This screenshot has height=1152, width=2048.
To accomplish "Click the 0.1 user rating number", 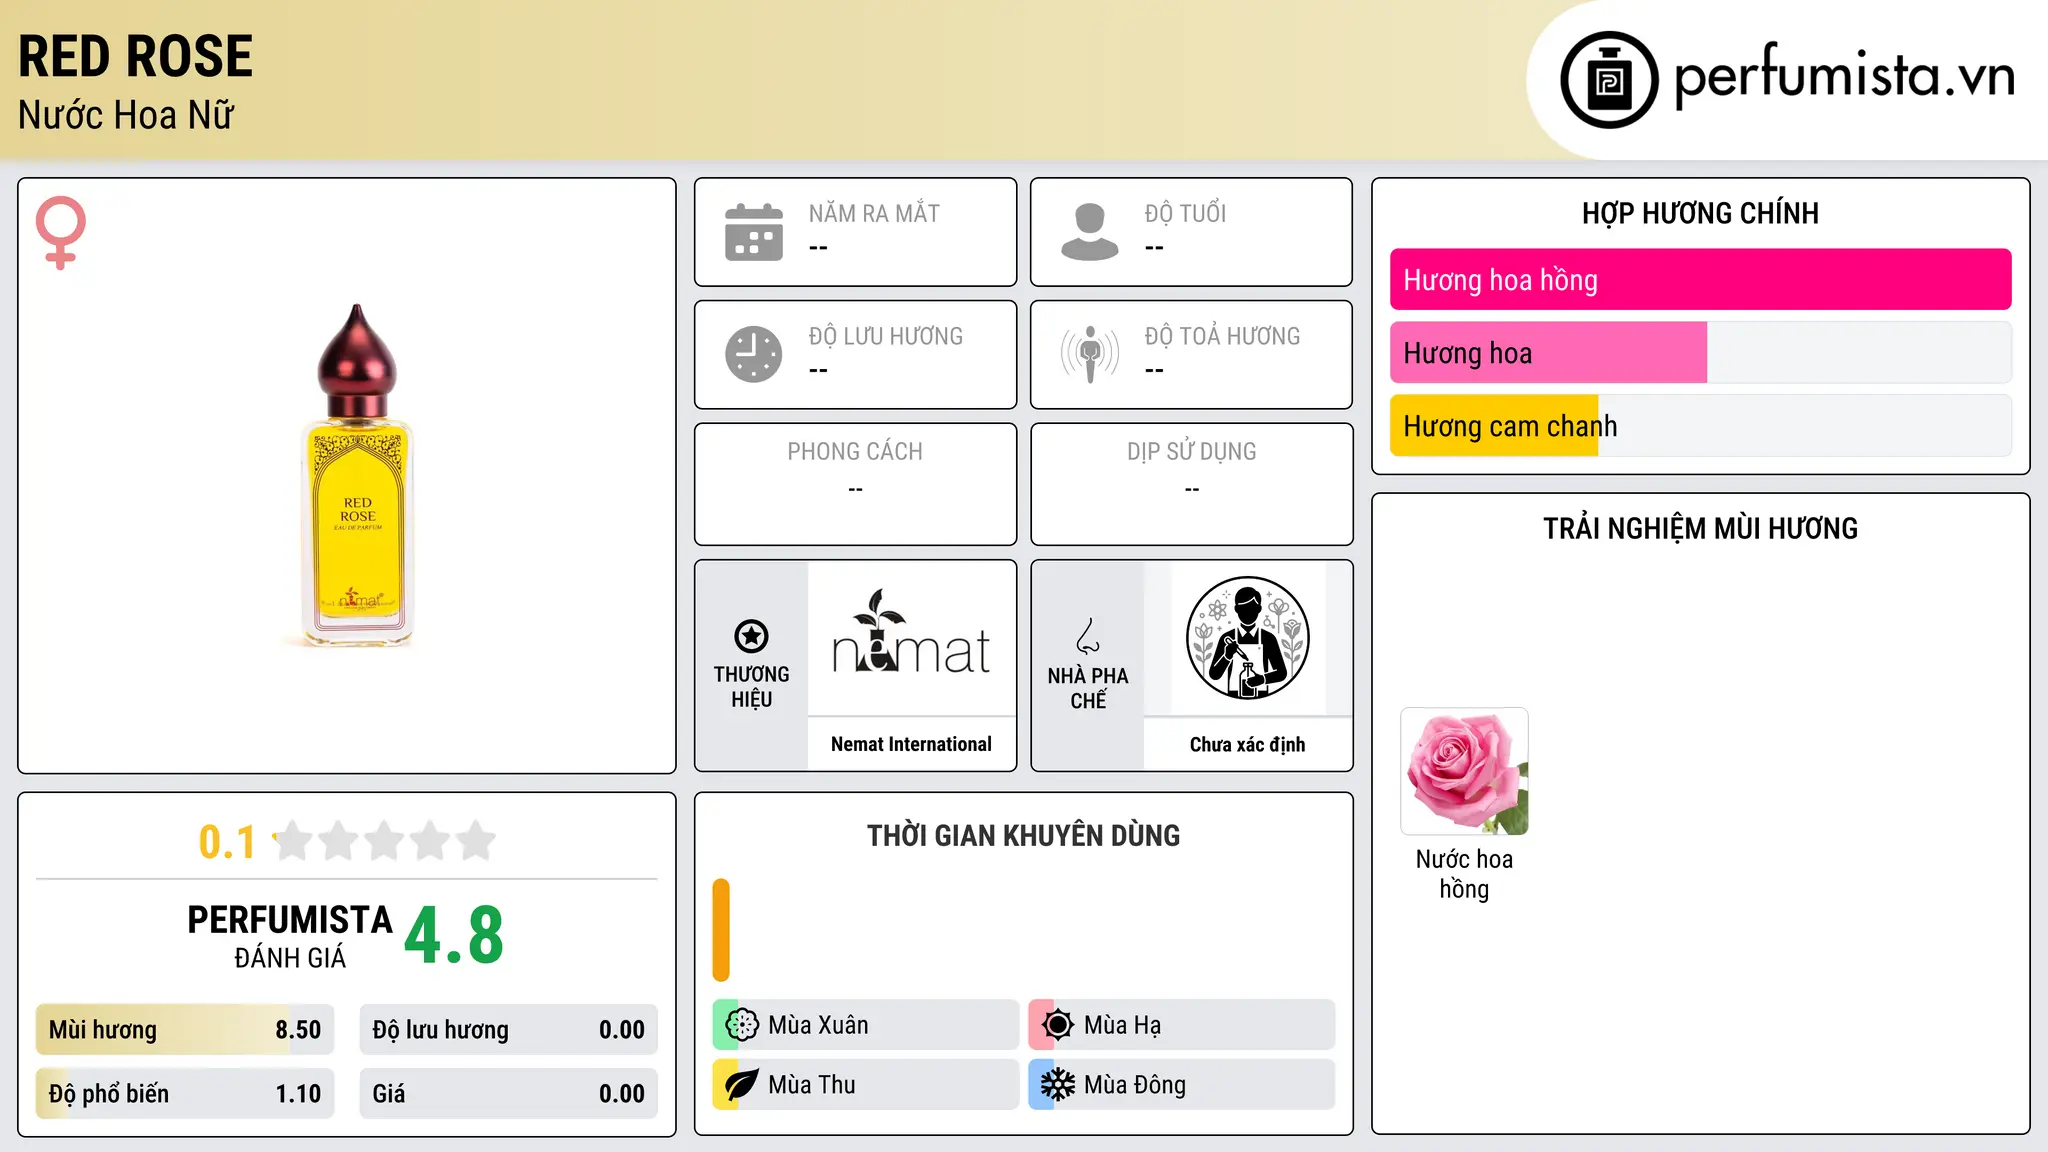I will click(227, 842).
